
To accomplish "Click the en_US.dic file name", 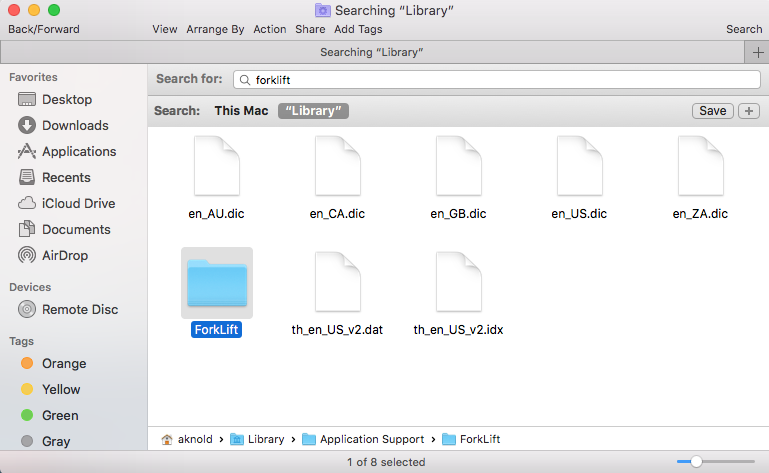I will (579, 214).
